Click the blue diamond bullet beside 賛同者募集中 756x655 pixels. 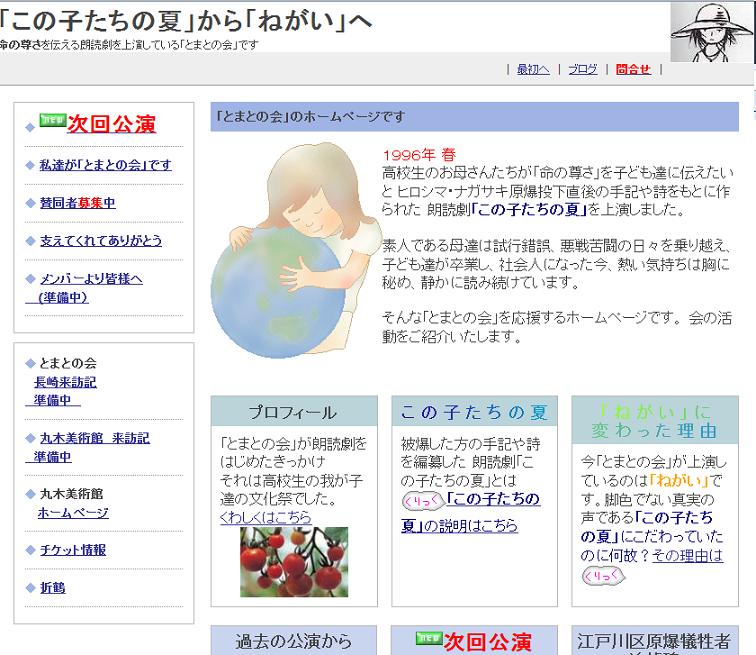(30, 203)
